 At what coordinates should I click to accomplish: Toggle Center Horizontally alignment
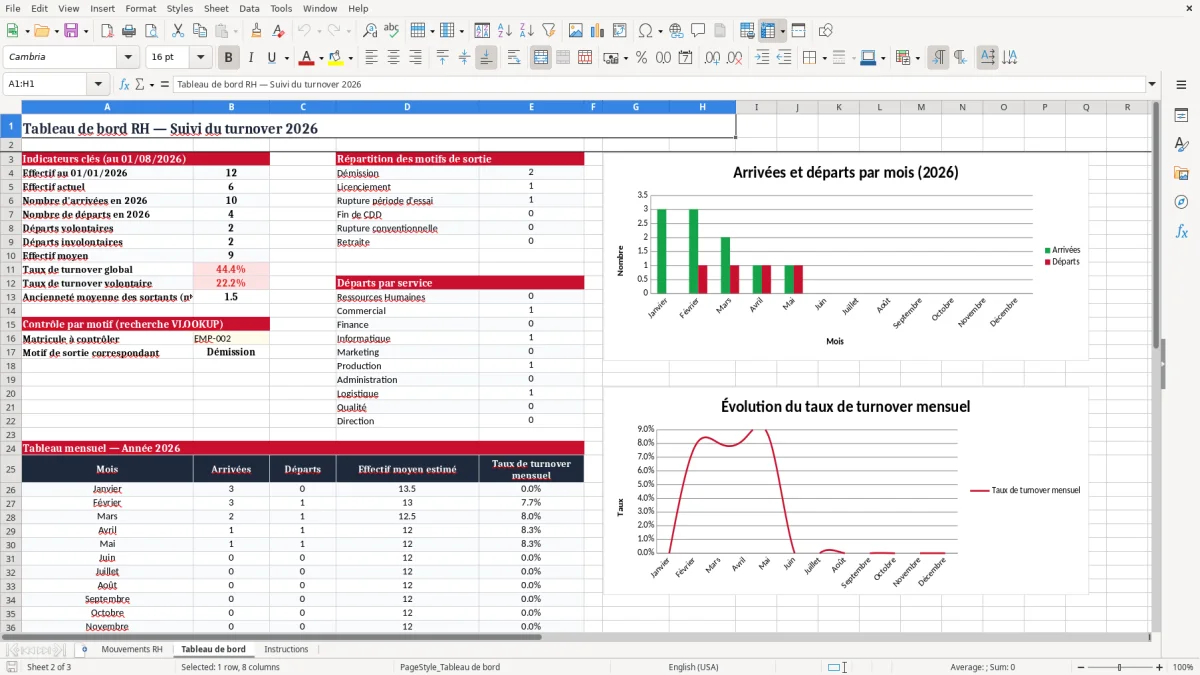point(393,58)
